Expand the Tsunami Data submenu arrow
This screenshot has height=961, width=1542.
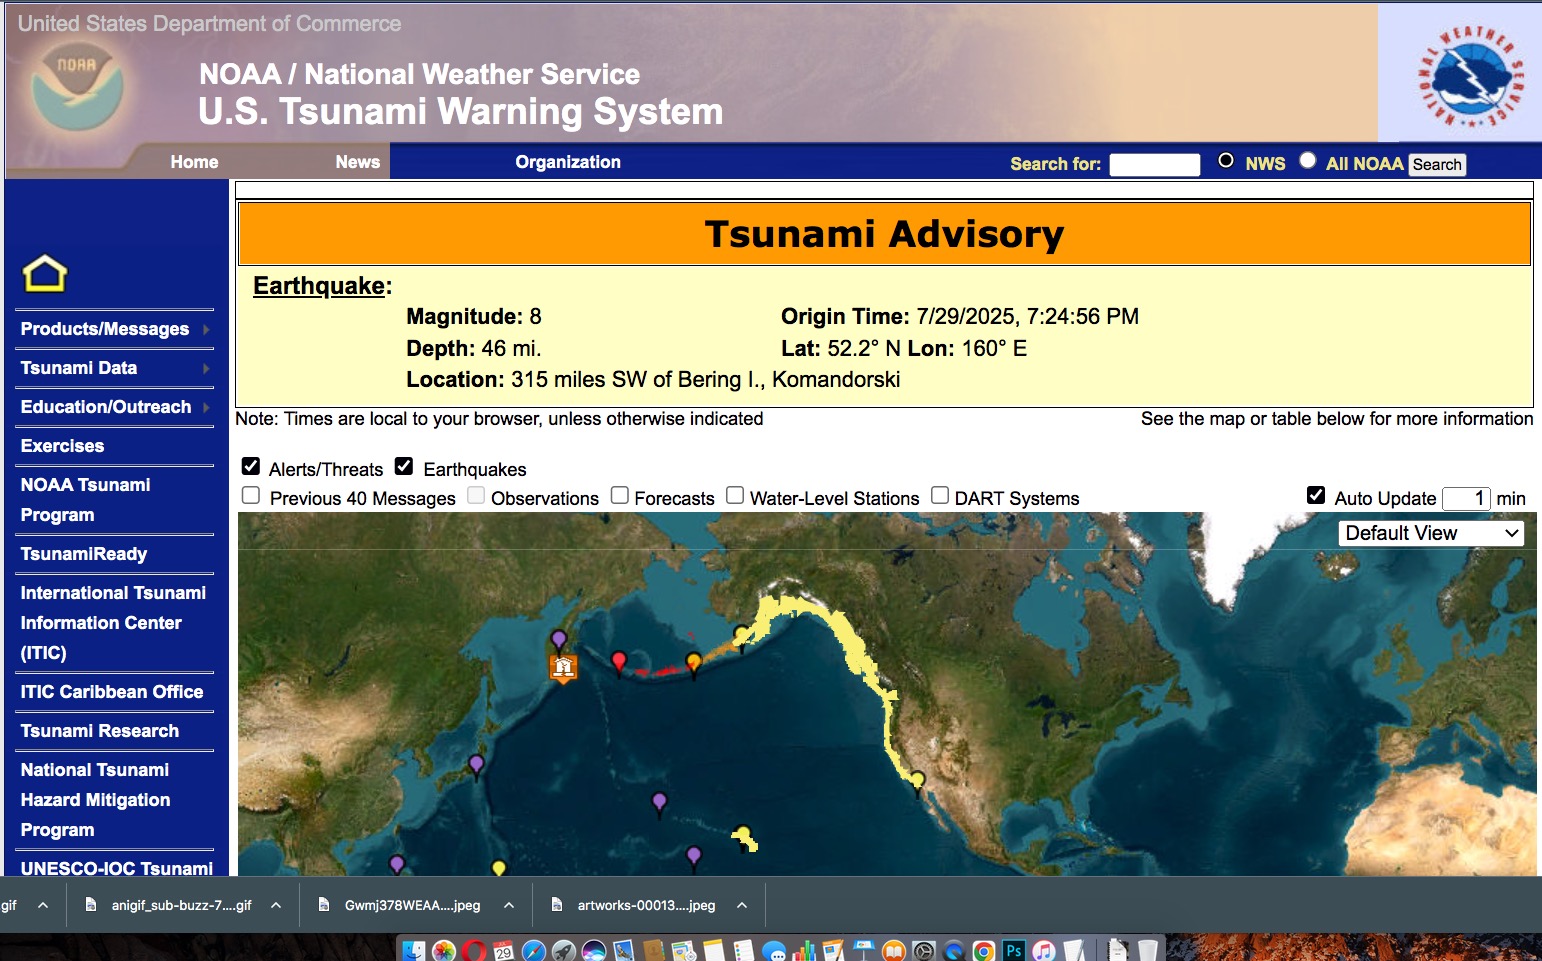coord(206,368)
